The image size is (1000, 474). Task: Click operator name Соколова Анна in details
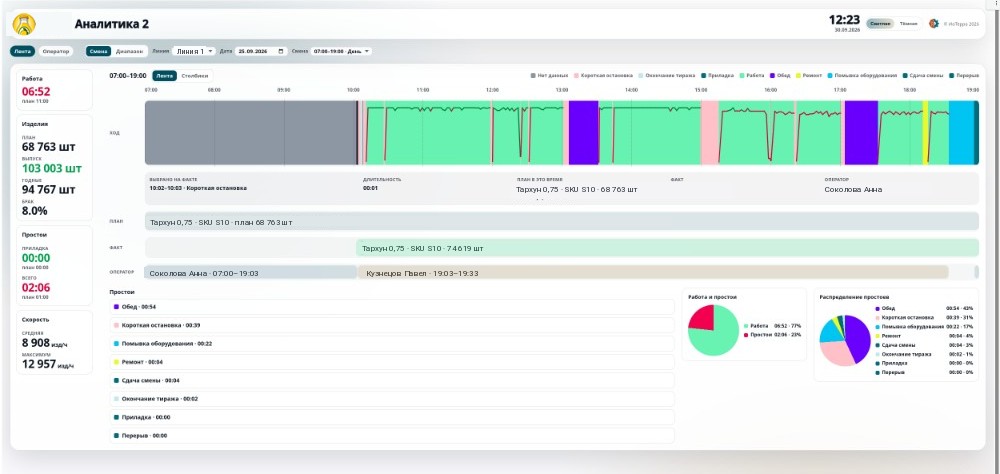click(x=853, y=189)
